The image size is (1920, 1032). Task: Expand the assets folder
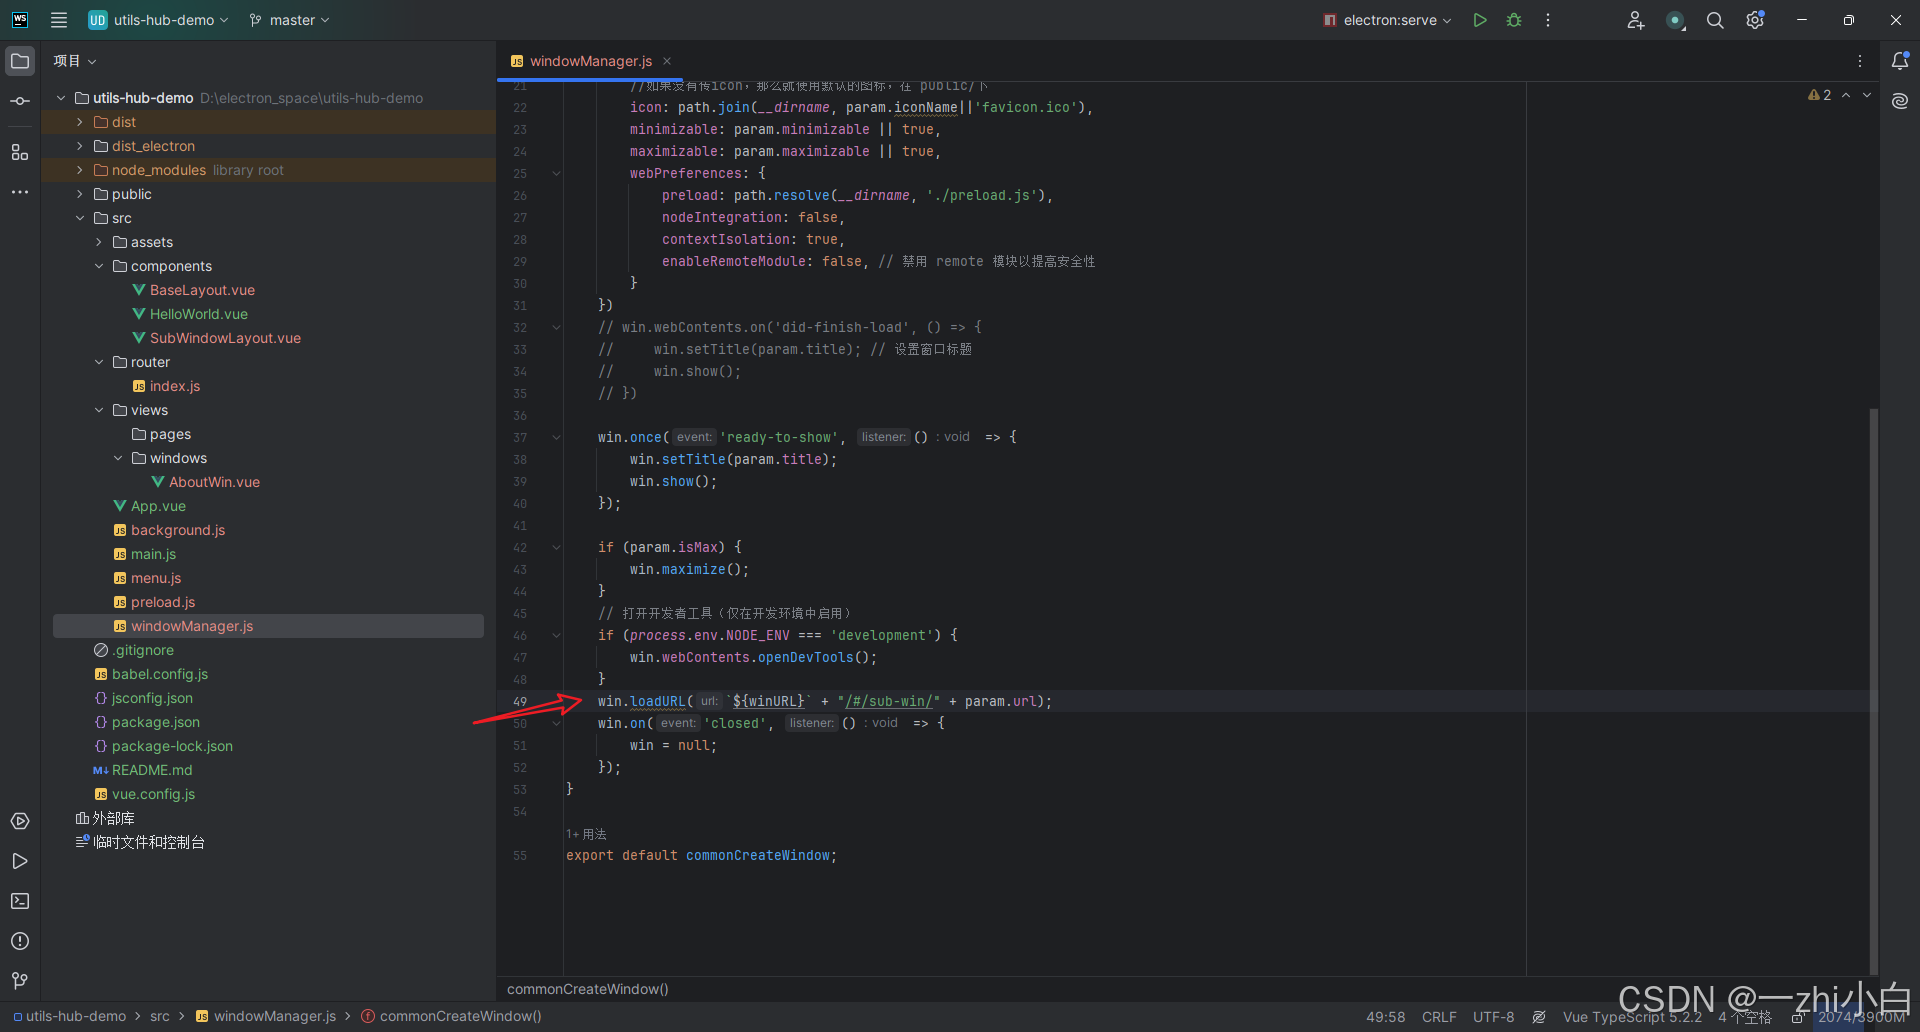pos(99,242)
